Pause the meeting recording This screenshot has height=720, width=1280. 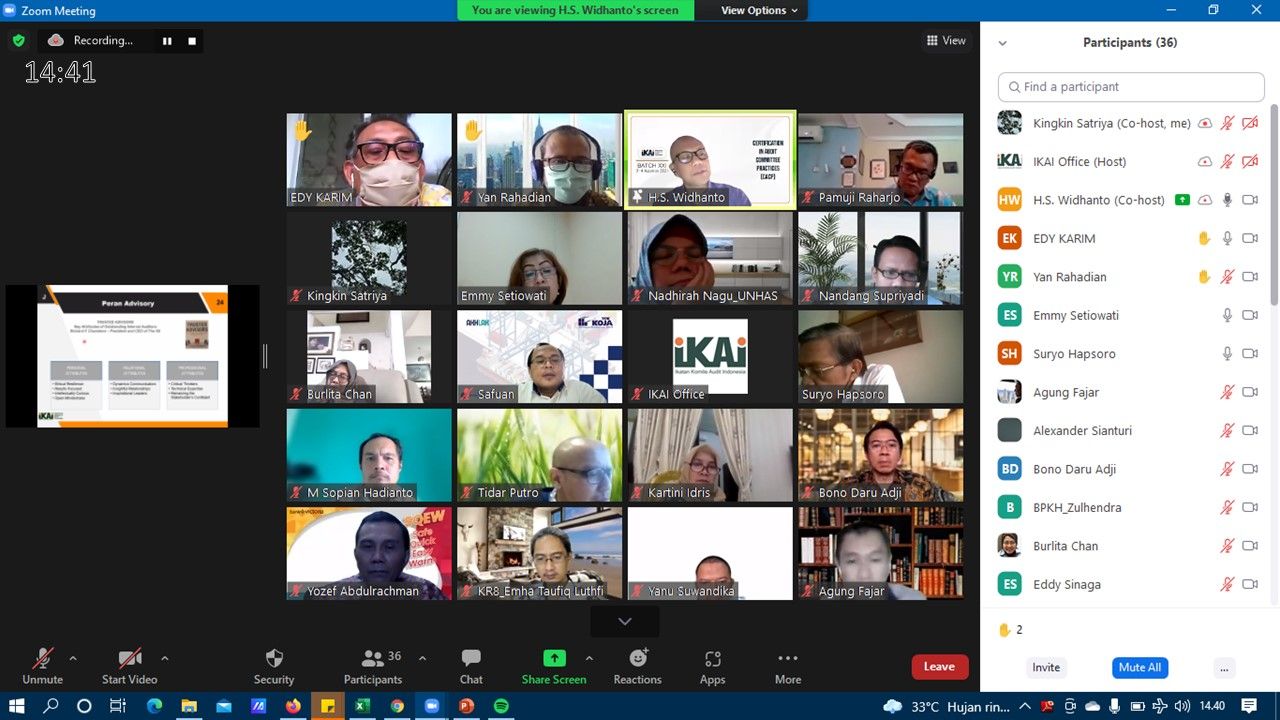click(x=167, y=41)
